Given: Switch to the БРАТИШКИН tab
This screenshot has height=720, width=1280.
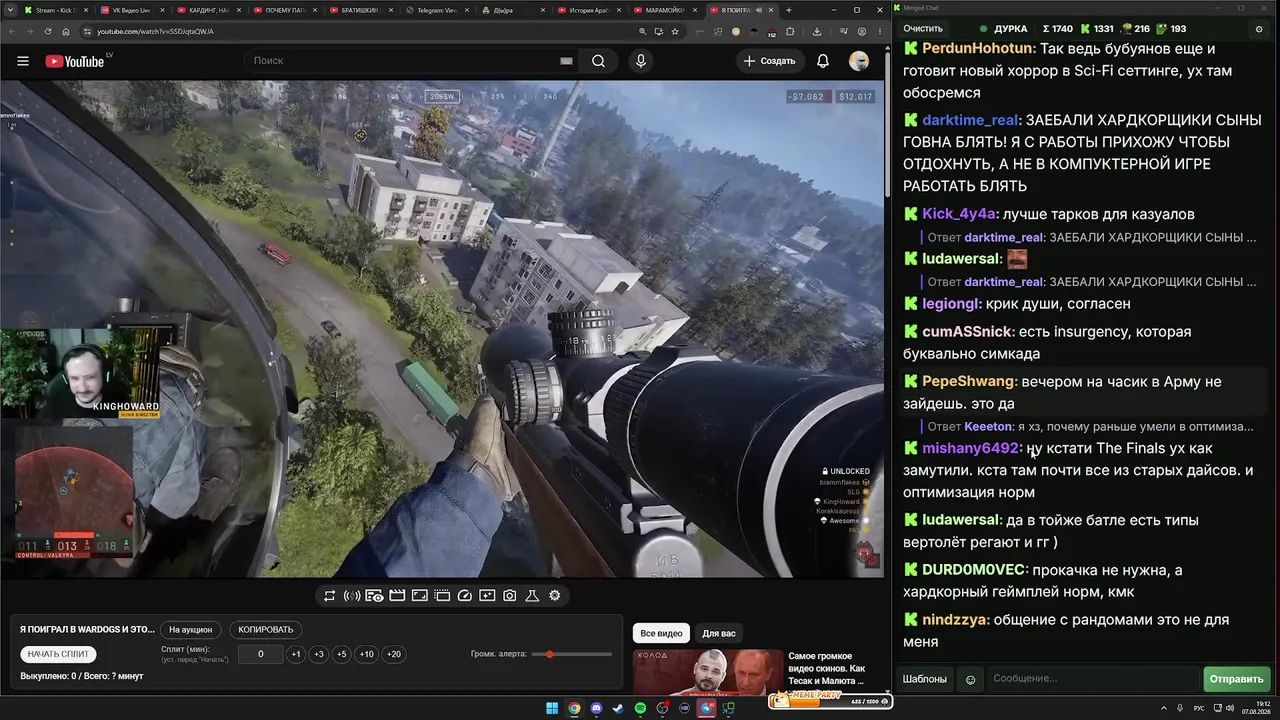Looking at the screenshot, I should click(x=362, y=10).
